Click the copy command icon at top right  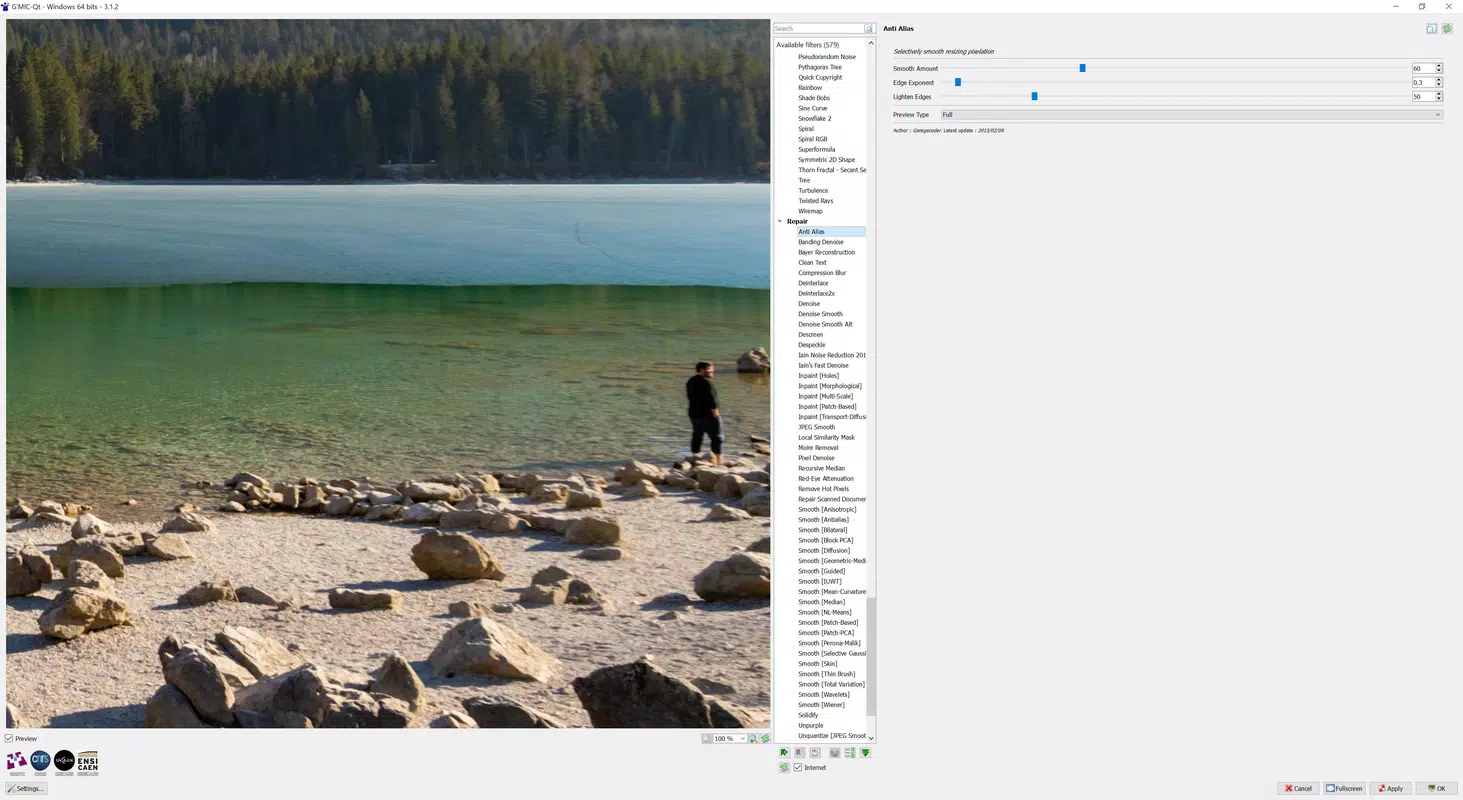[x=1431, y=29]
